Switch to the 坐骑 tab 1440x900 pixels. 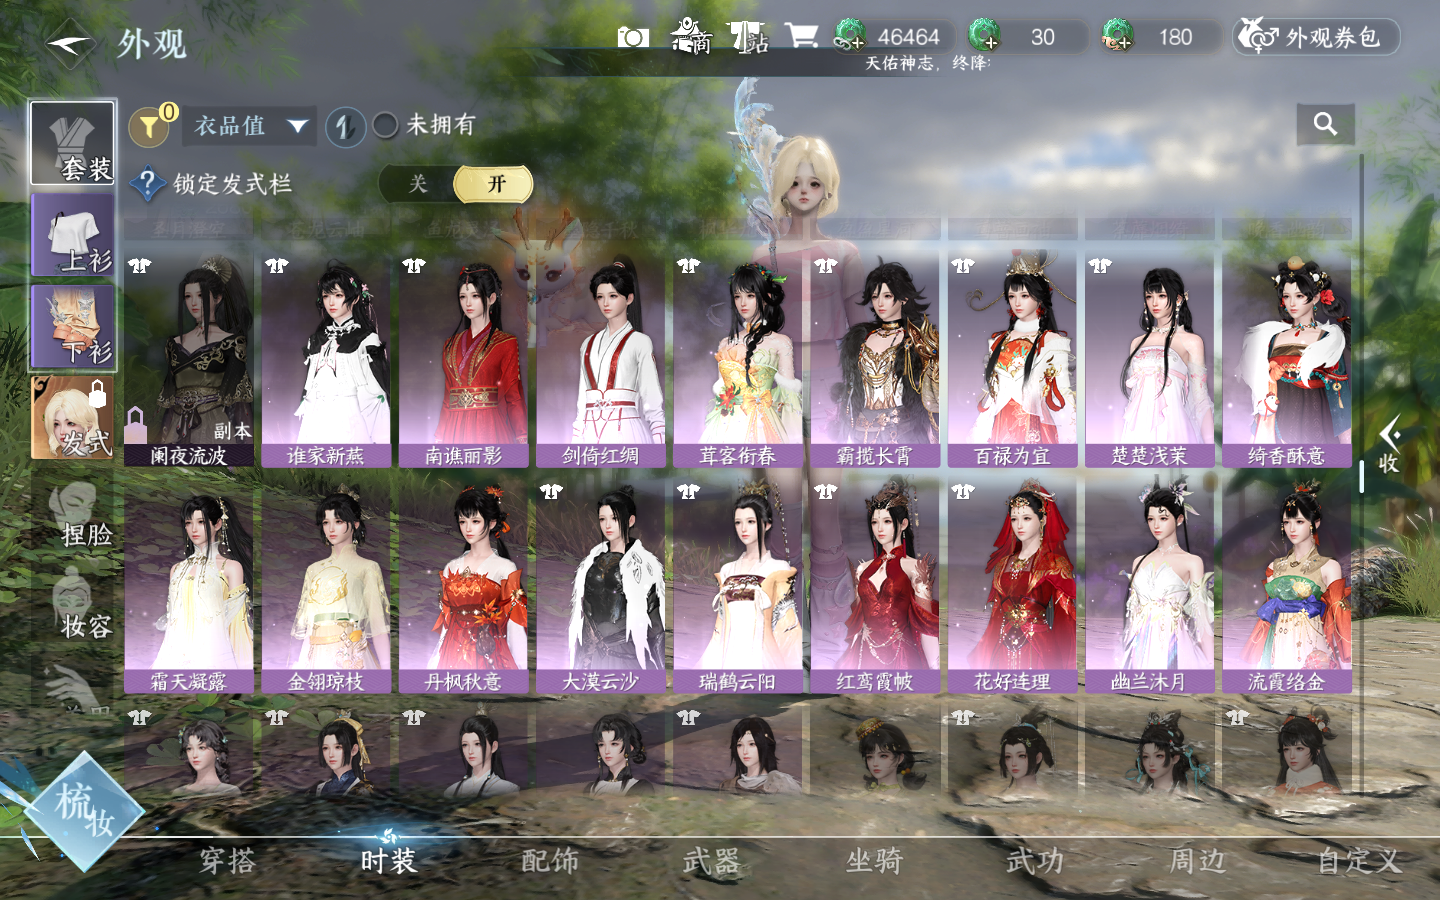point(873,862)
